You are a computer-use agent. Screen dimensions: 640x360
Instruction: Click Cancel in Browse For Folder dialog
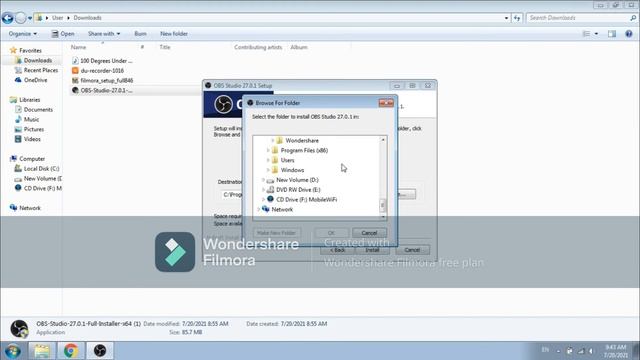pyautogui.click(x=369, y=233)
